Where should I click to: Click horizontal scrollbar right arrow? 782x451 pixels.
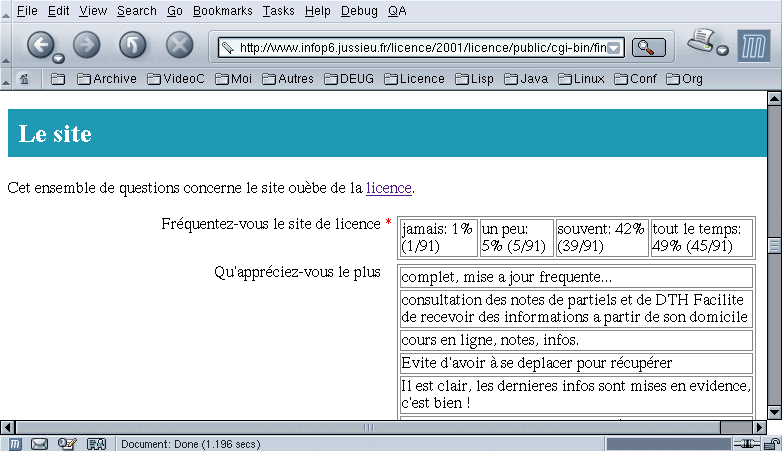click(x=760, y=428)
